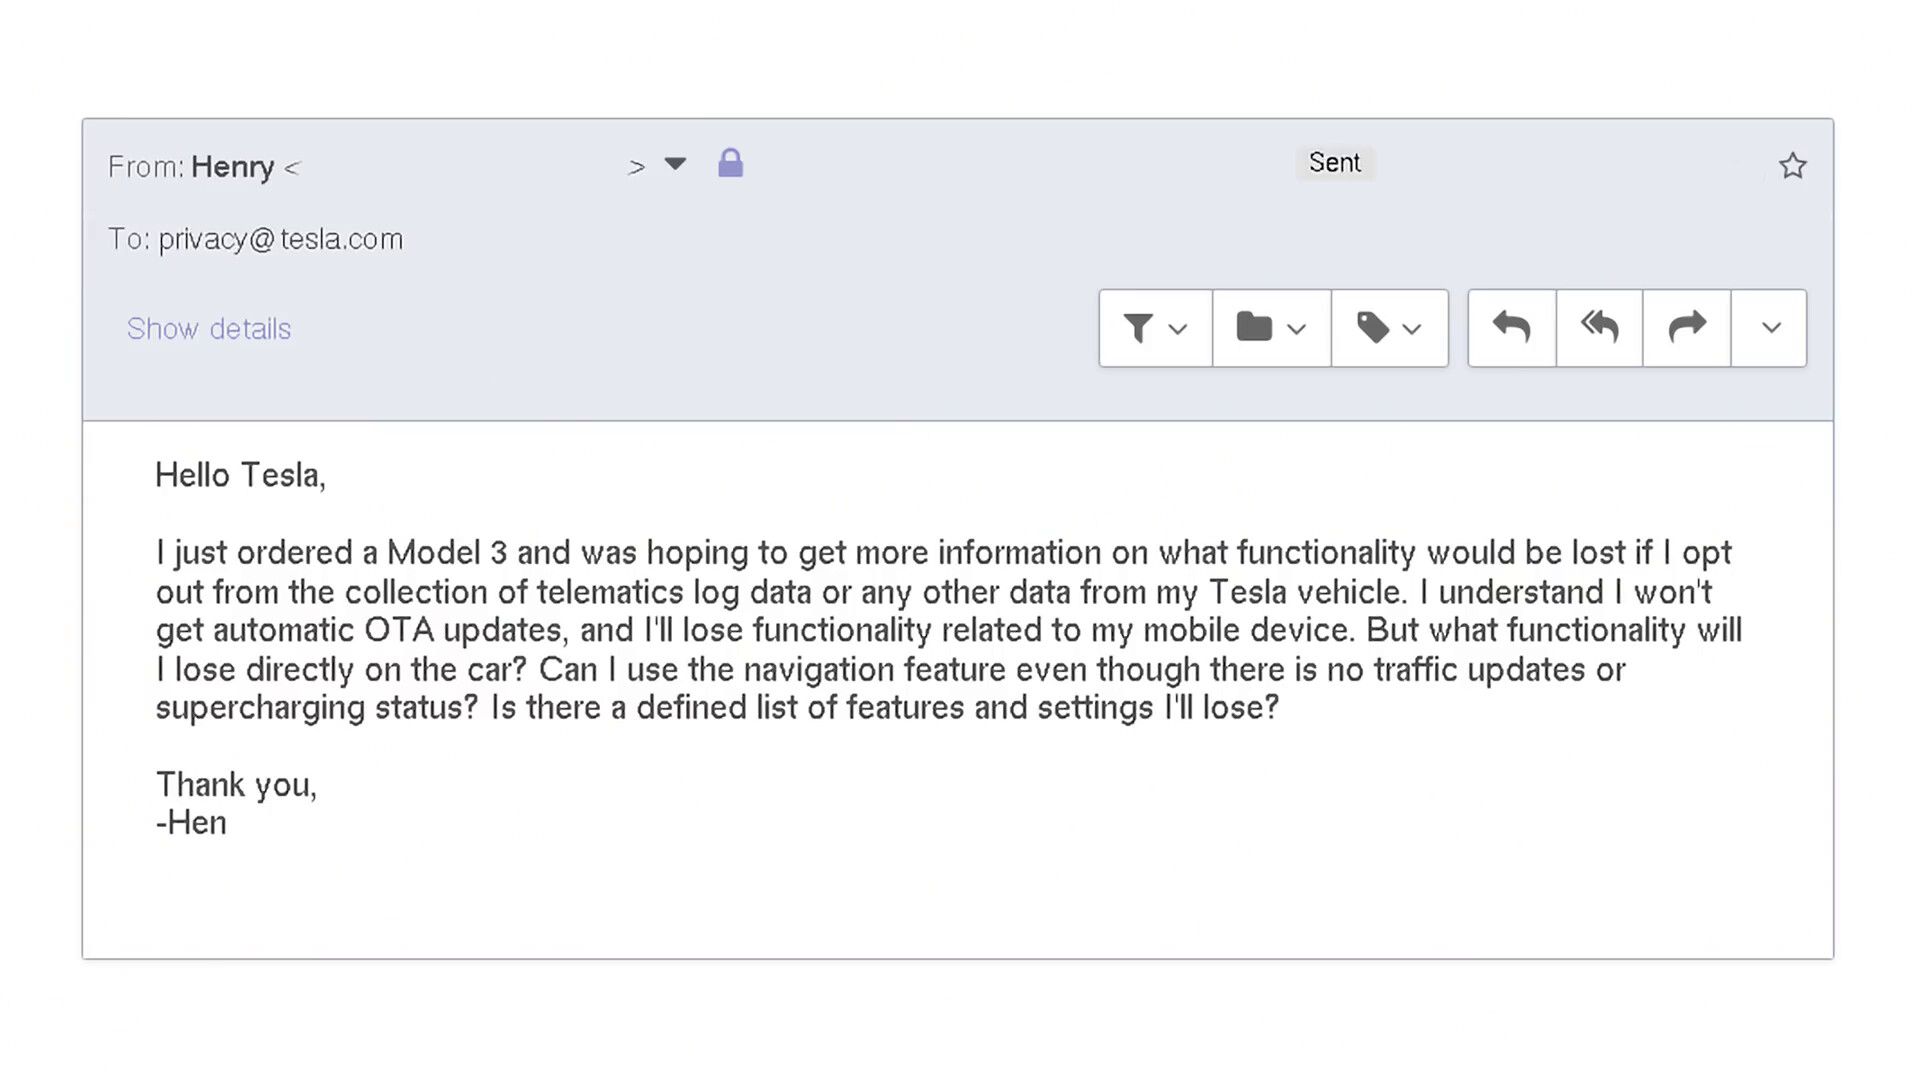The height and width of the screenshot is (1080, 1920).
Task: Click the Sent folder label
Action: 1334,163
